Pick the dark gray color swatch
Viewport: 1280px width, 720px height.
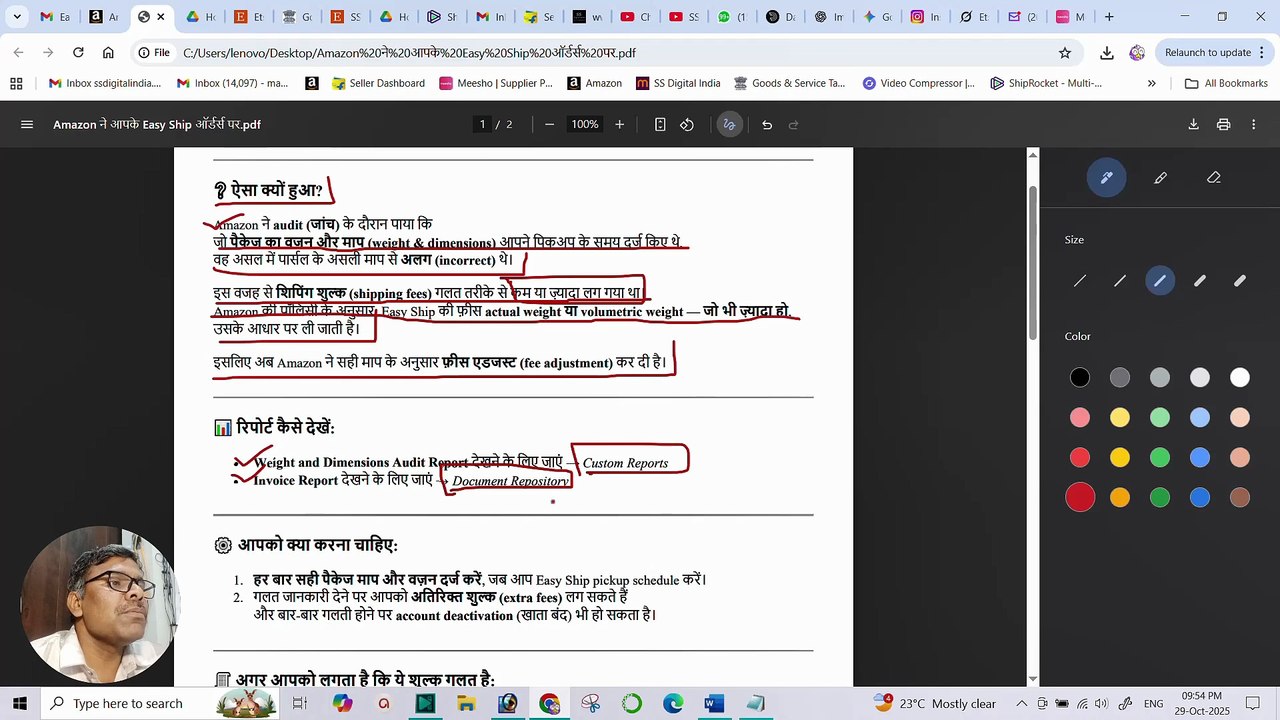coord(1120,377)
